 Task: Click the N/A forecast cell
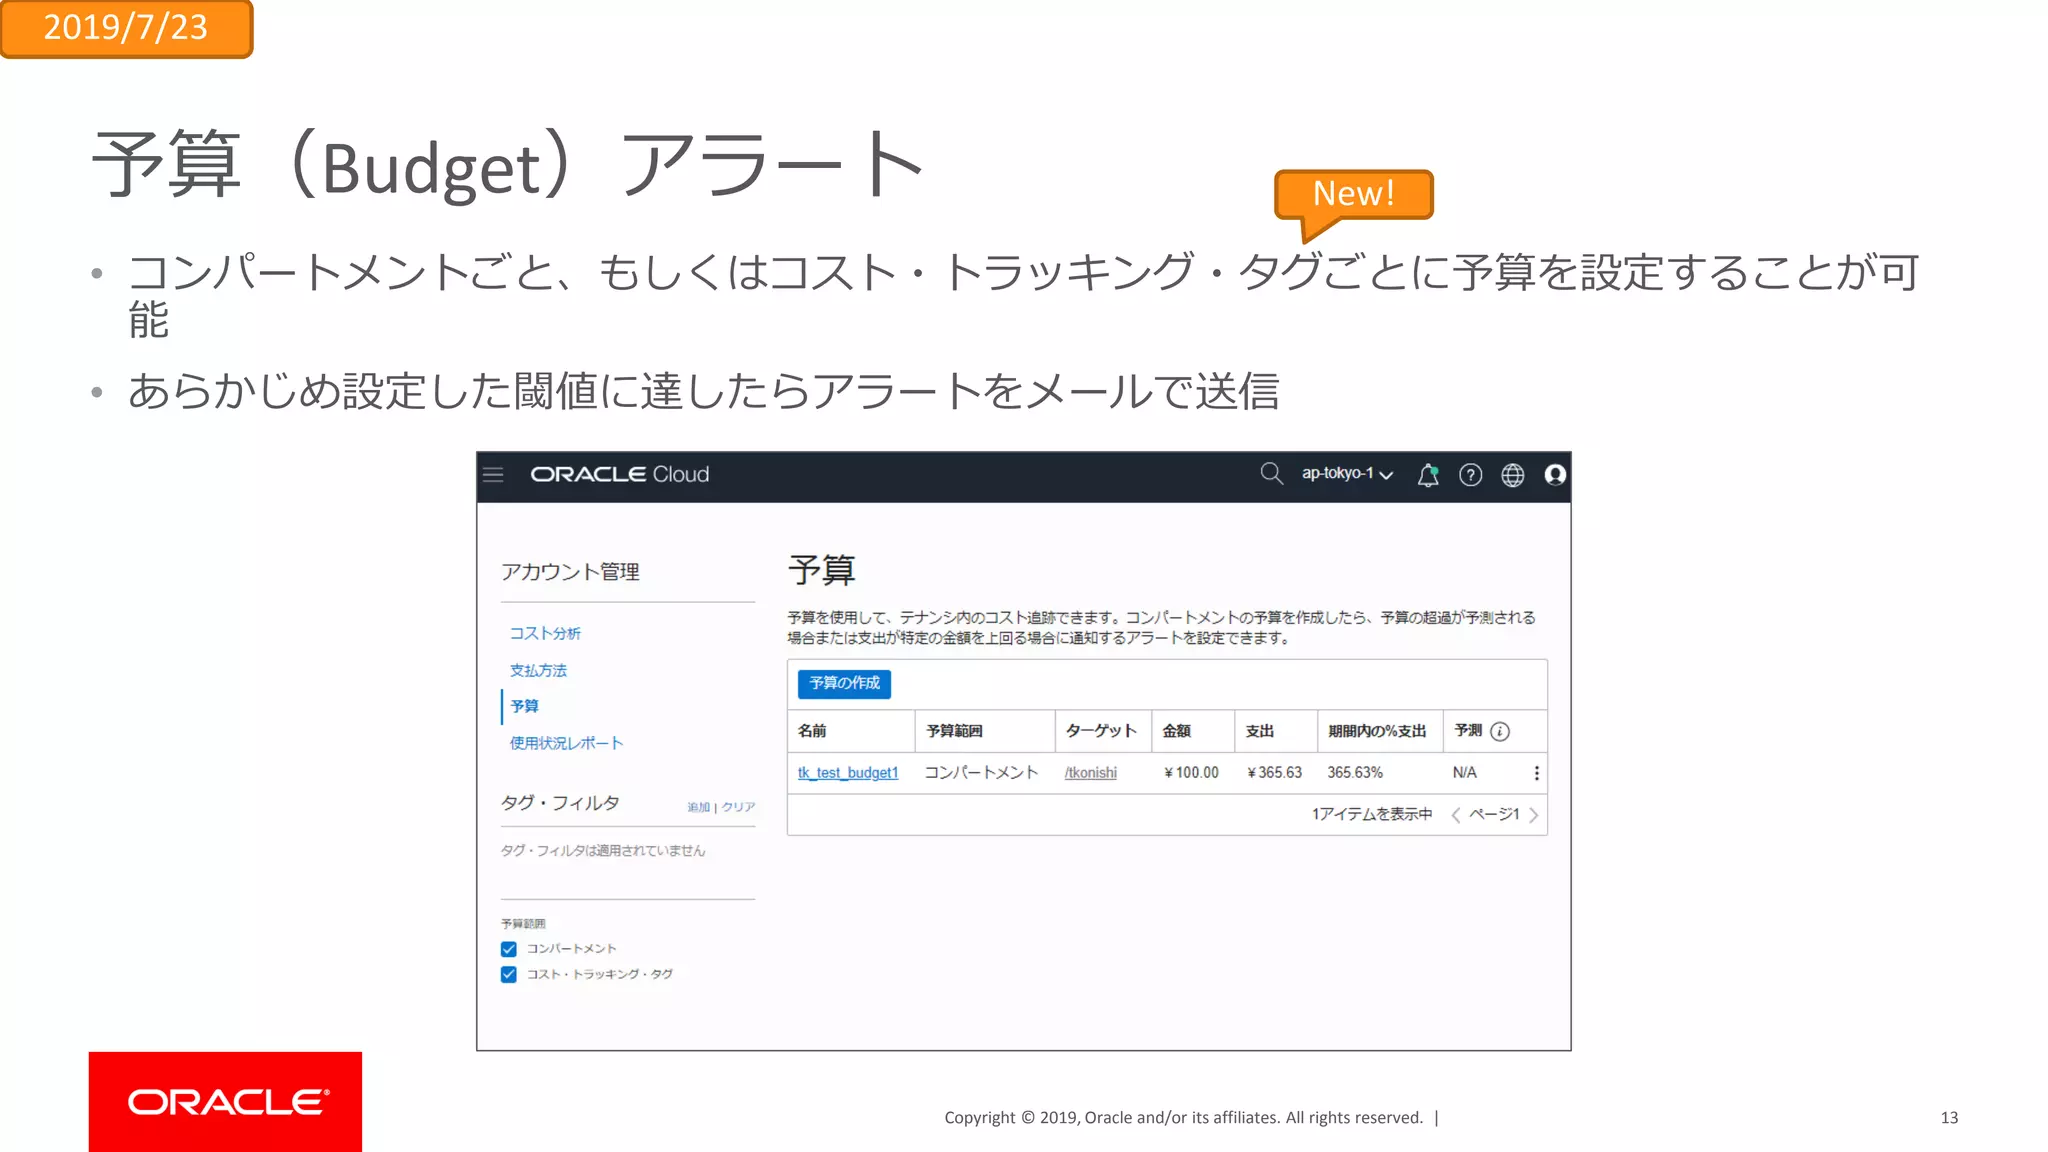click(x=1464, y=773)
